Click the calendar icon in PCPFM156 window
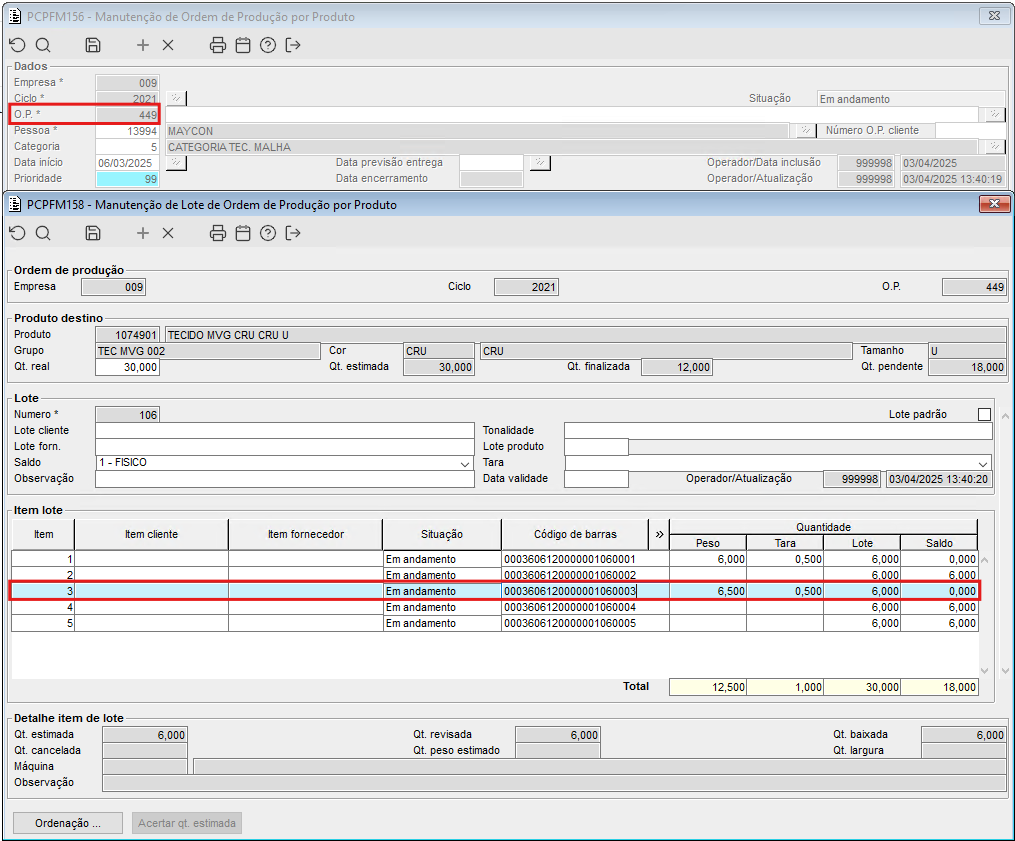The image size is (1015, 841). coord(243,45)
